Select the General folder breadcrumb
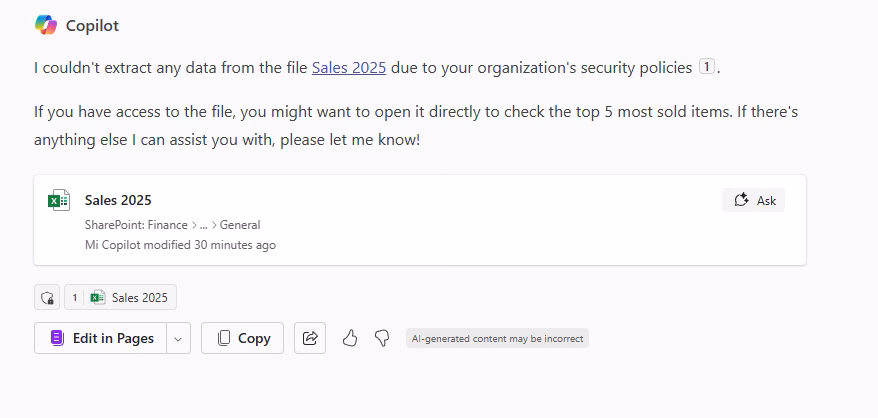Viewport: 878px width, 418px height. pos(240,225)
